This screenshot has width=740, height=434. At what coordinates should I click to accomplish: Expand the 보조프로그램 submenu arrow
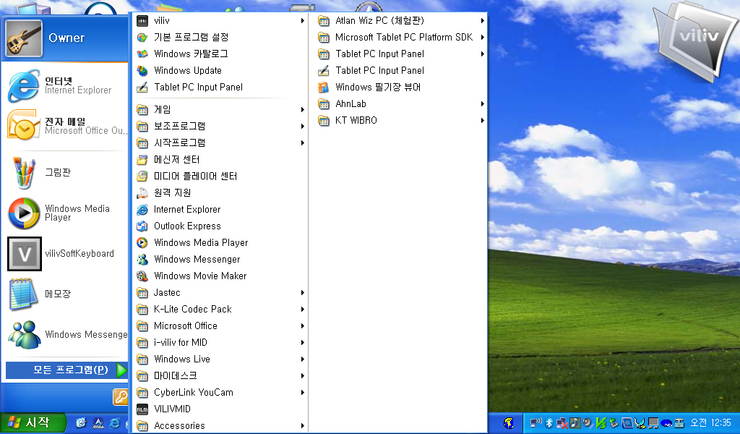click(x=302, y=126)
